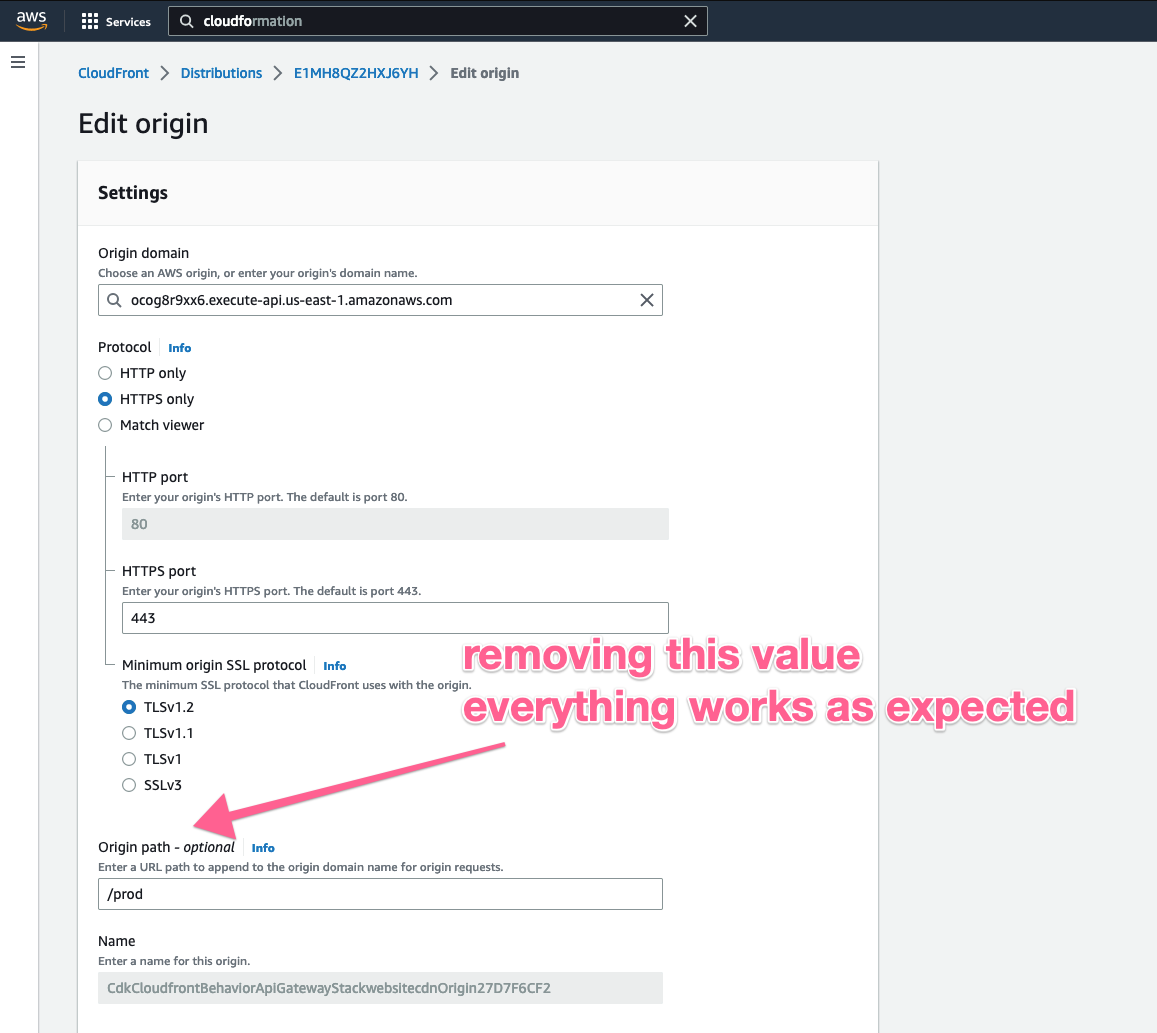The height and width of the screenshot is (1033, 1157).
Task: Select HTTPS only protocol
Action: 106,399
